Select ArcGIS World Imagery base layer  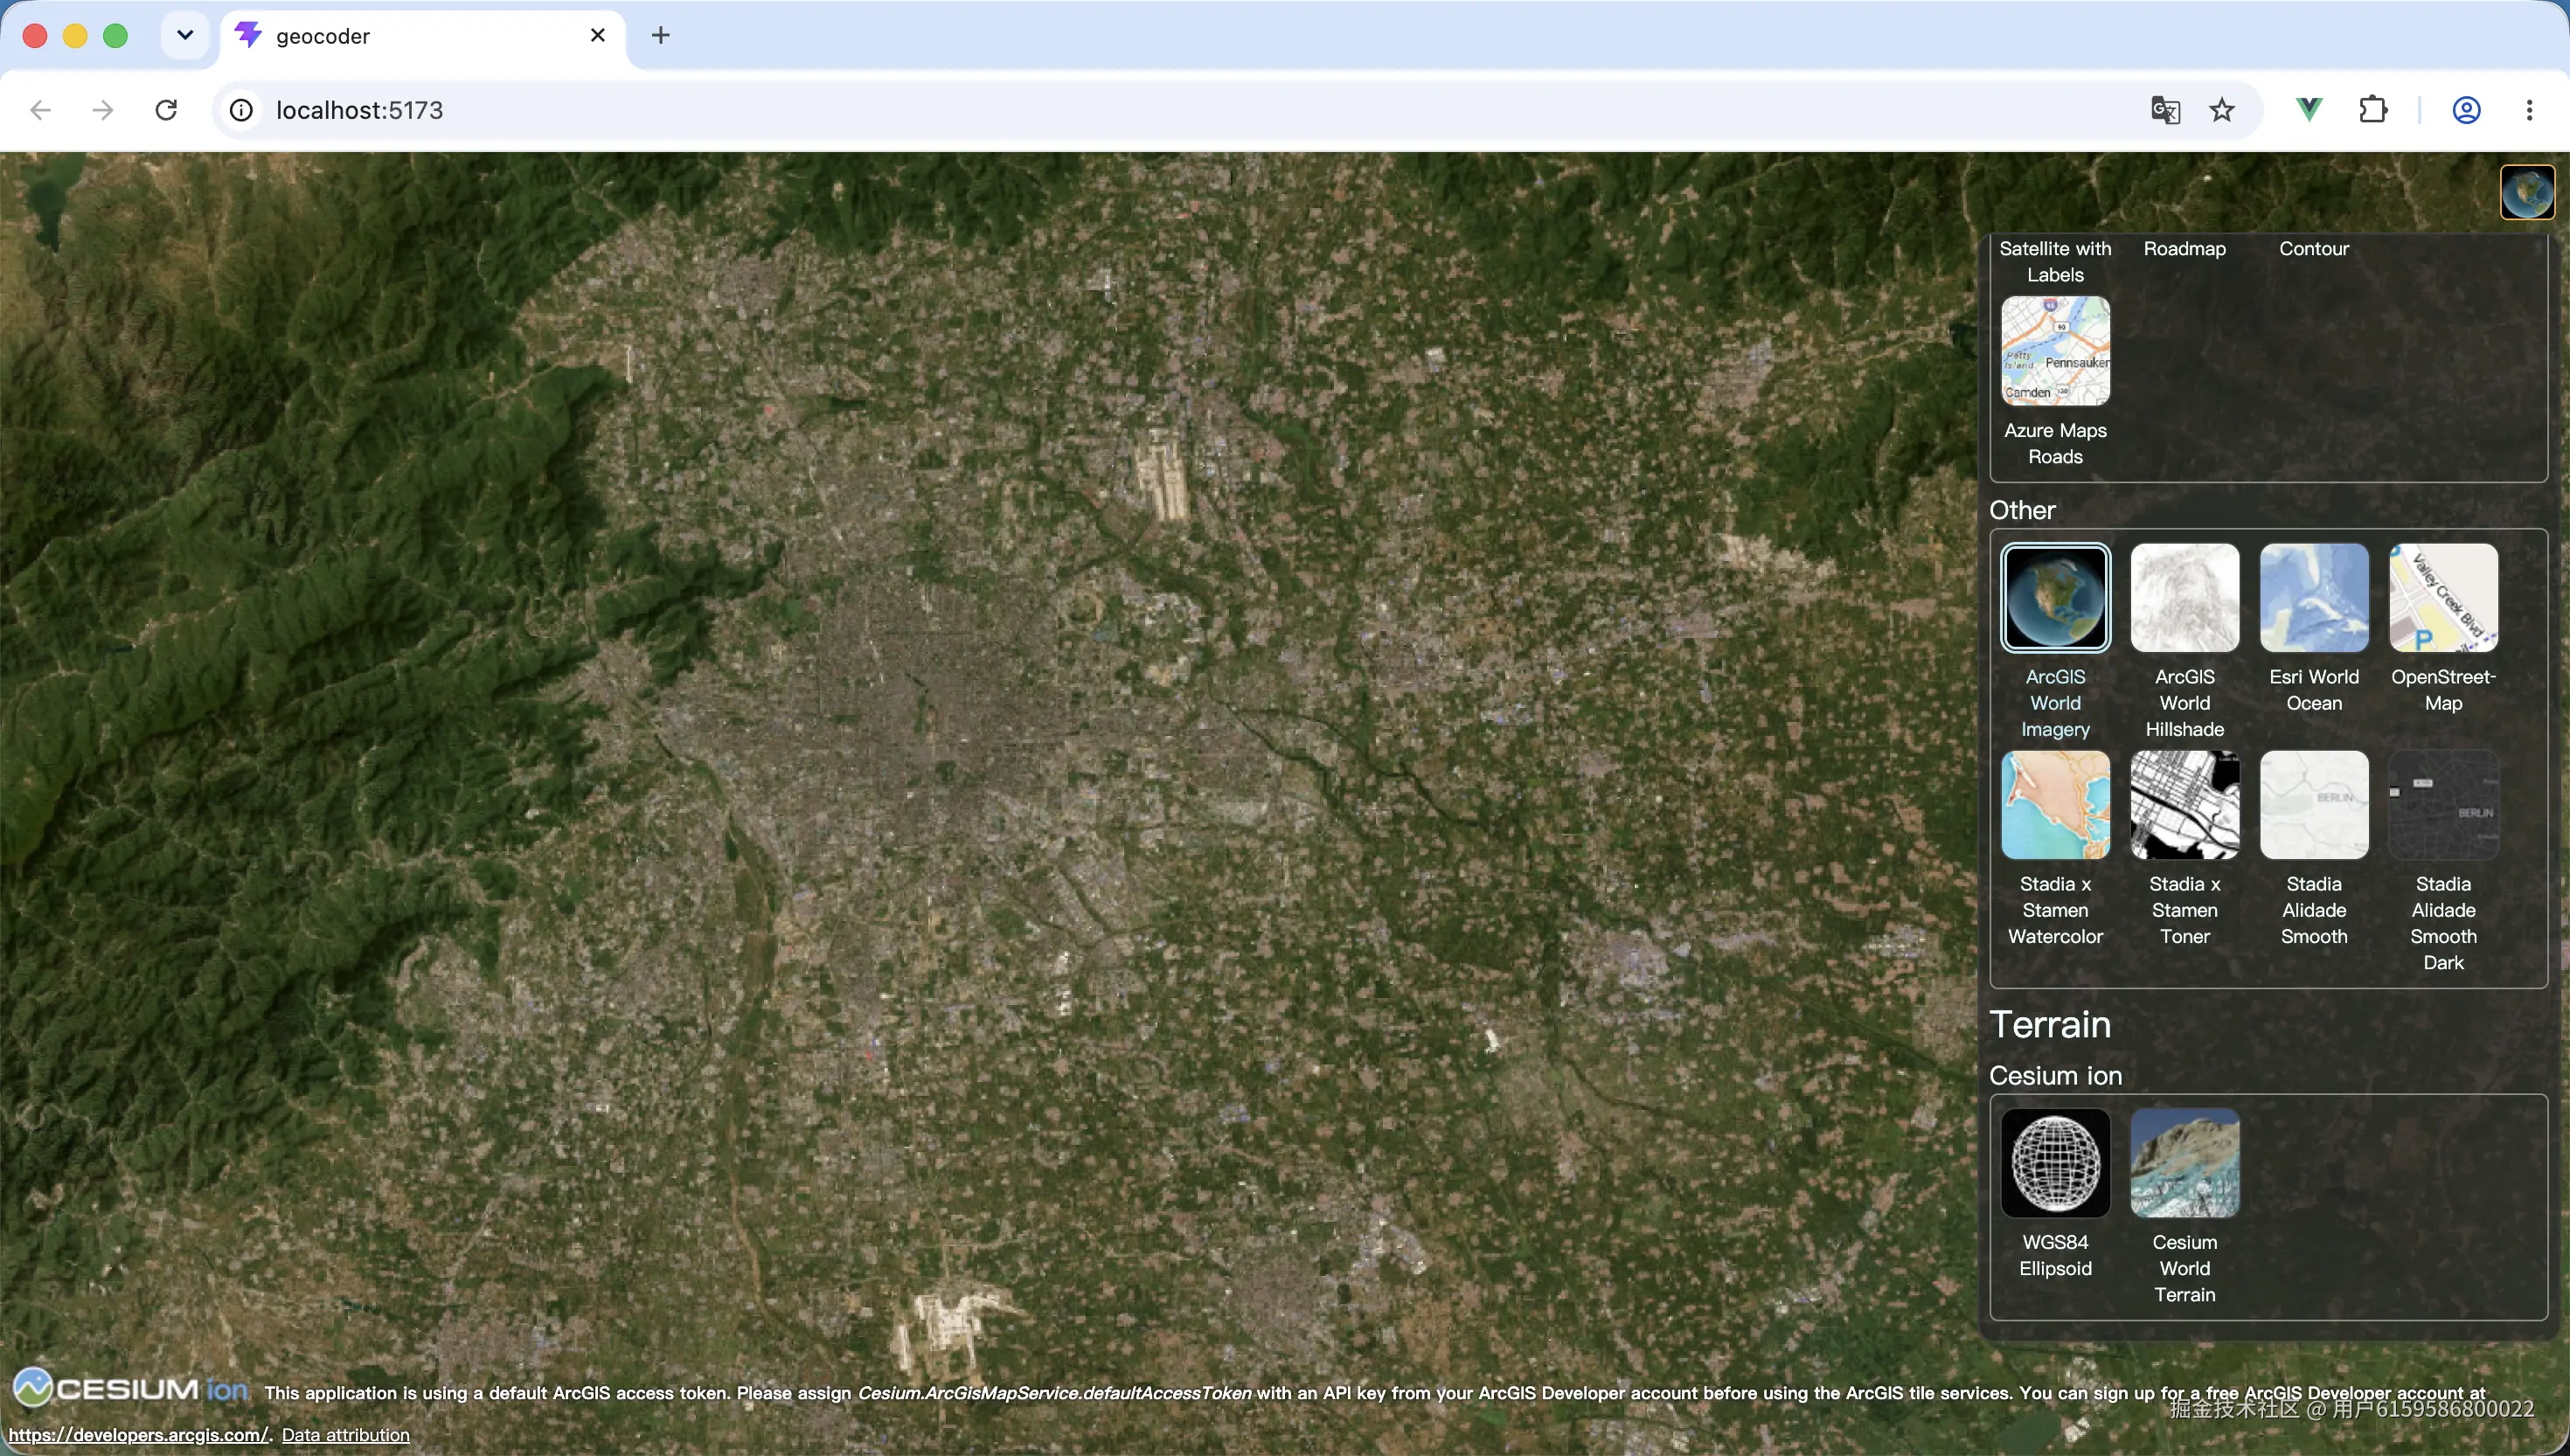tap(2055, 597)
